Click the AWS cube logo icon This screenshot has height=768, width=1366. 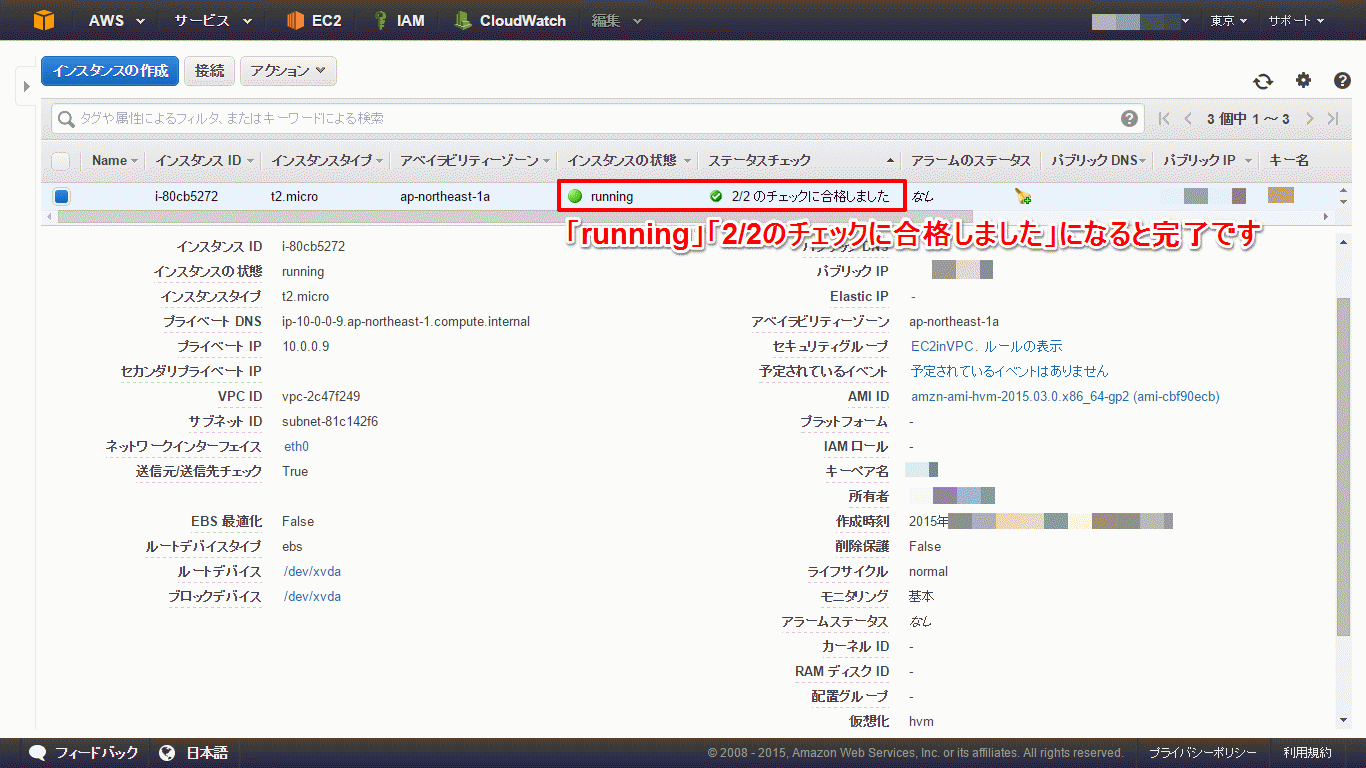click(44, 20)
